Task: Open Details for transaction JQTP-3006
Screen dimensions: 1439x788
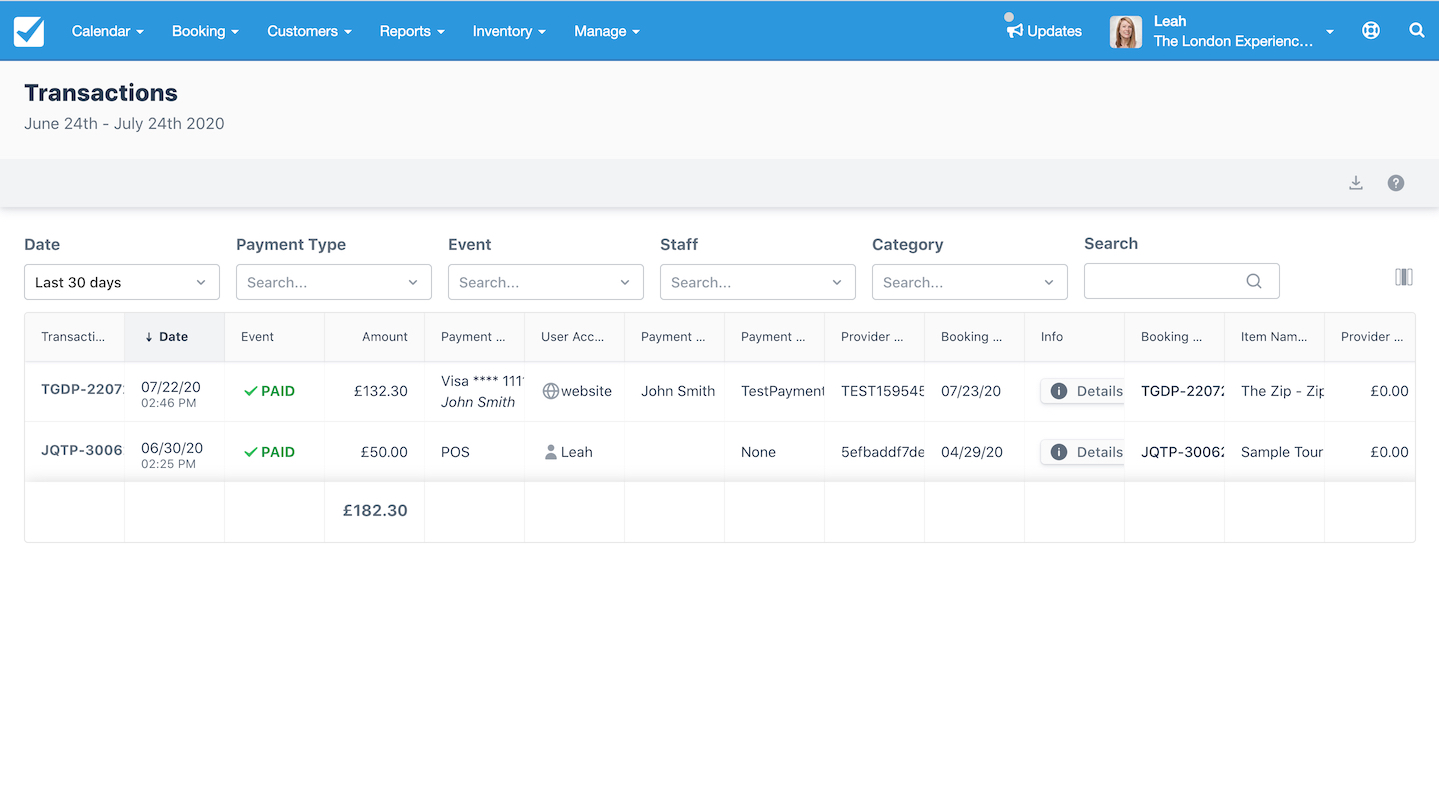Action: click(1083, 452)
